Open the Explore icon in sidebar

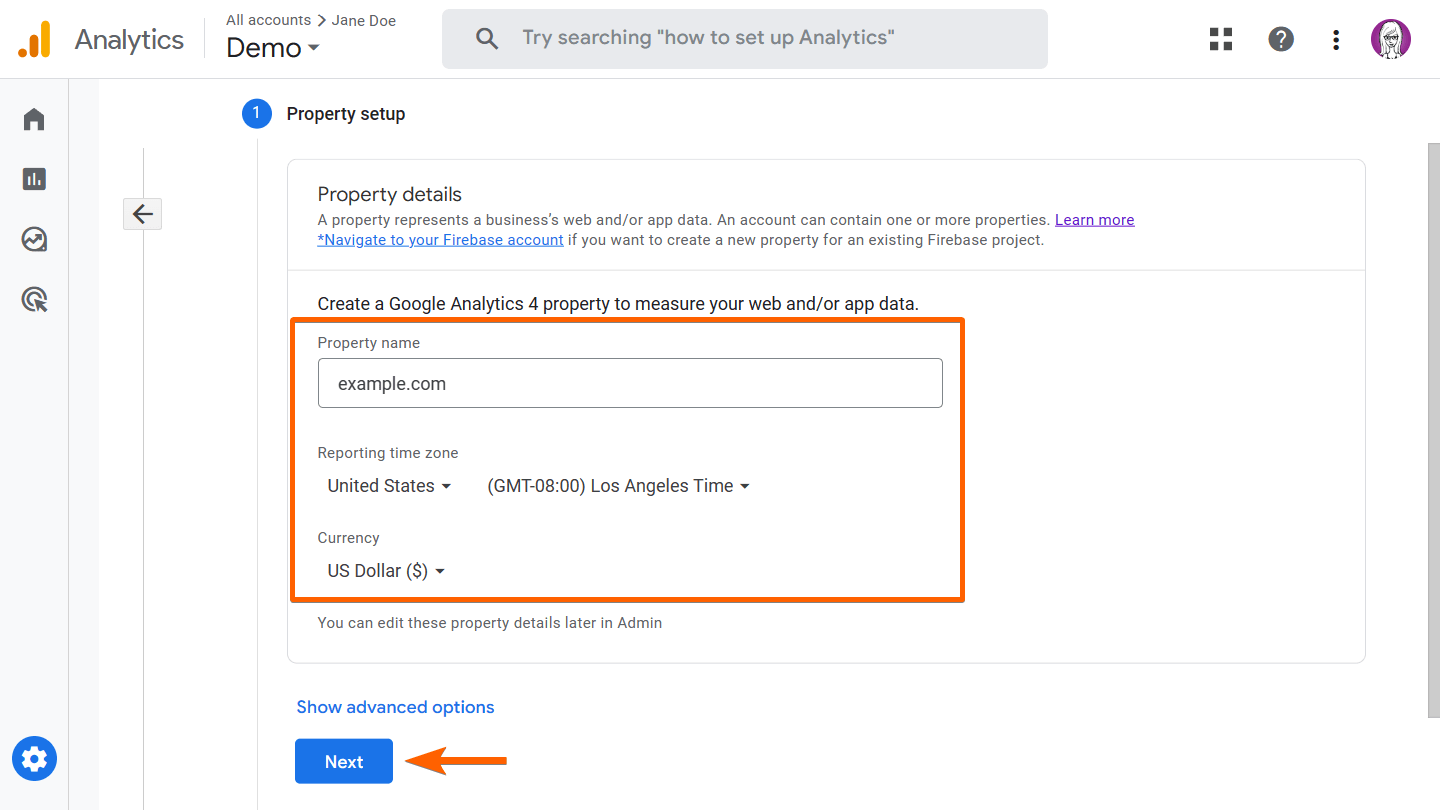(x=34, y=240)
